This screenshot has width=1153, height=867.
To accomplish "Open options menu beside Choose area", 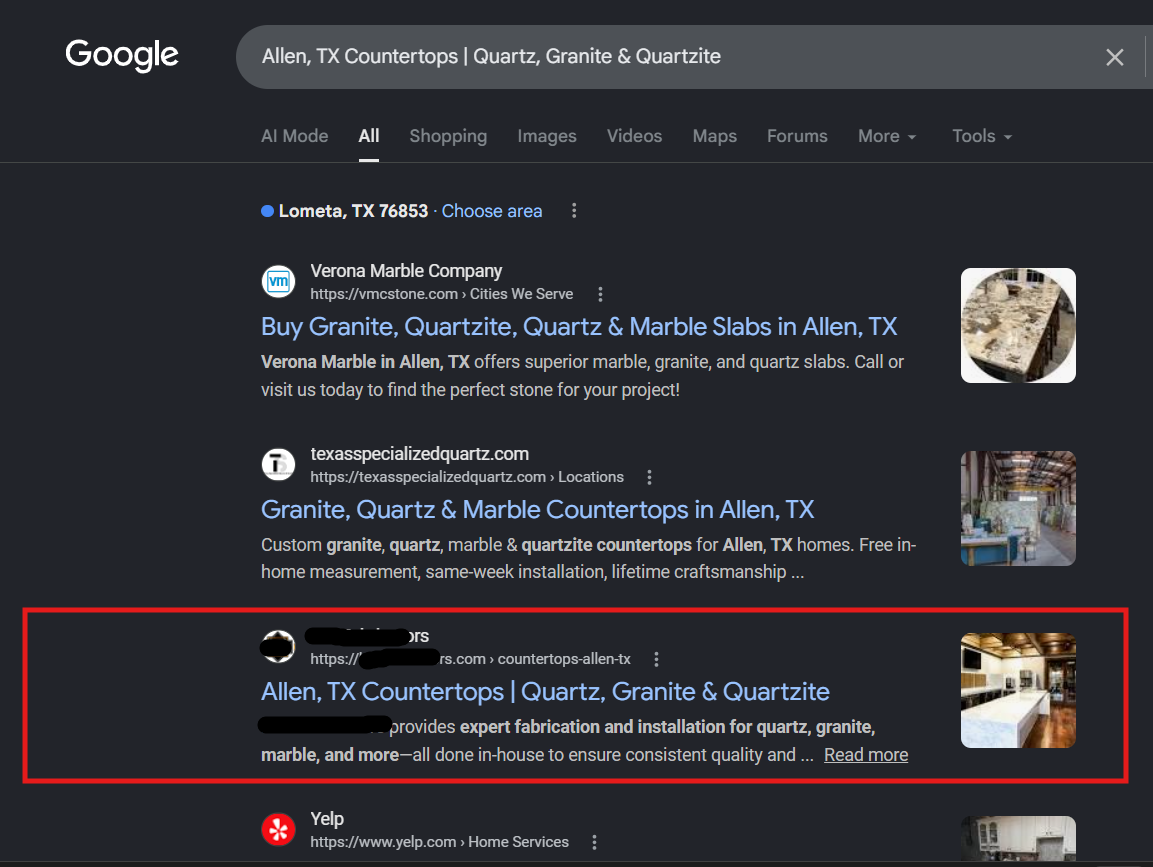I will [x=574, y=211].
